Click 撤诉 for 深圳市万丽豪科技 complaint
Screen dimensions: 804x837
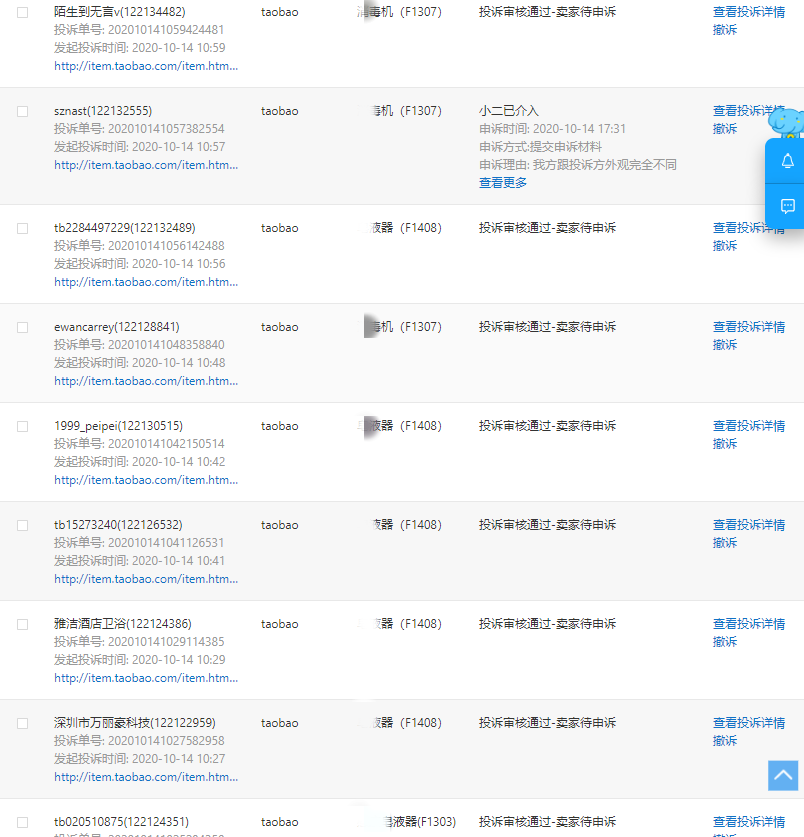click(x=724, y=741)
